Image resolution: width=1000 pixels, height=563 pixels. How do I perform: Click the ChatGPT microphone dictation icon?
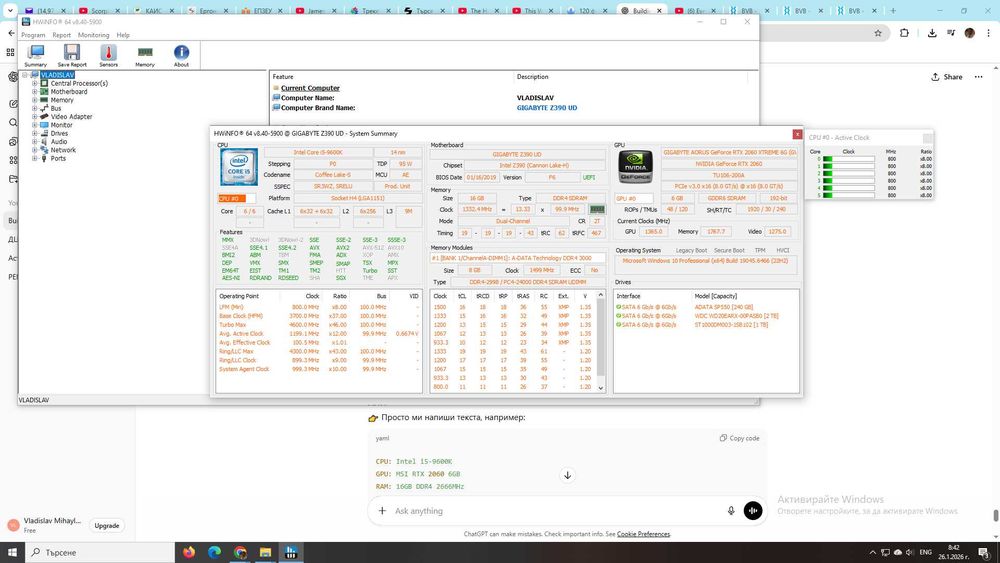pos(731,511)
